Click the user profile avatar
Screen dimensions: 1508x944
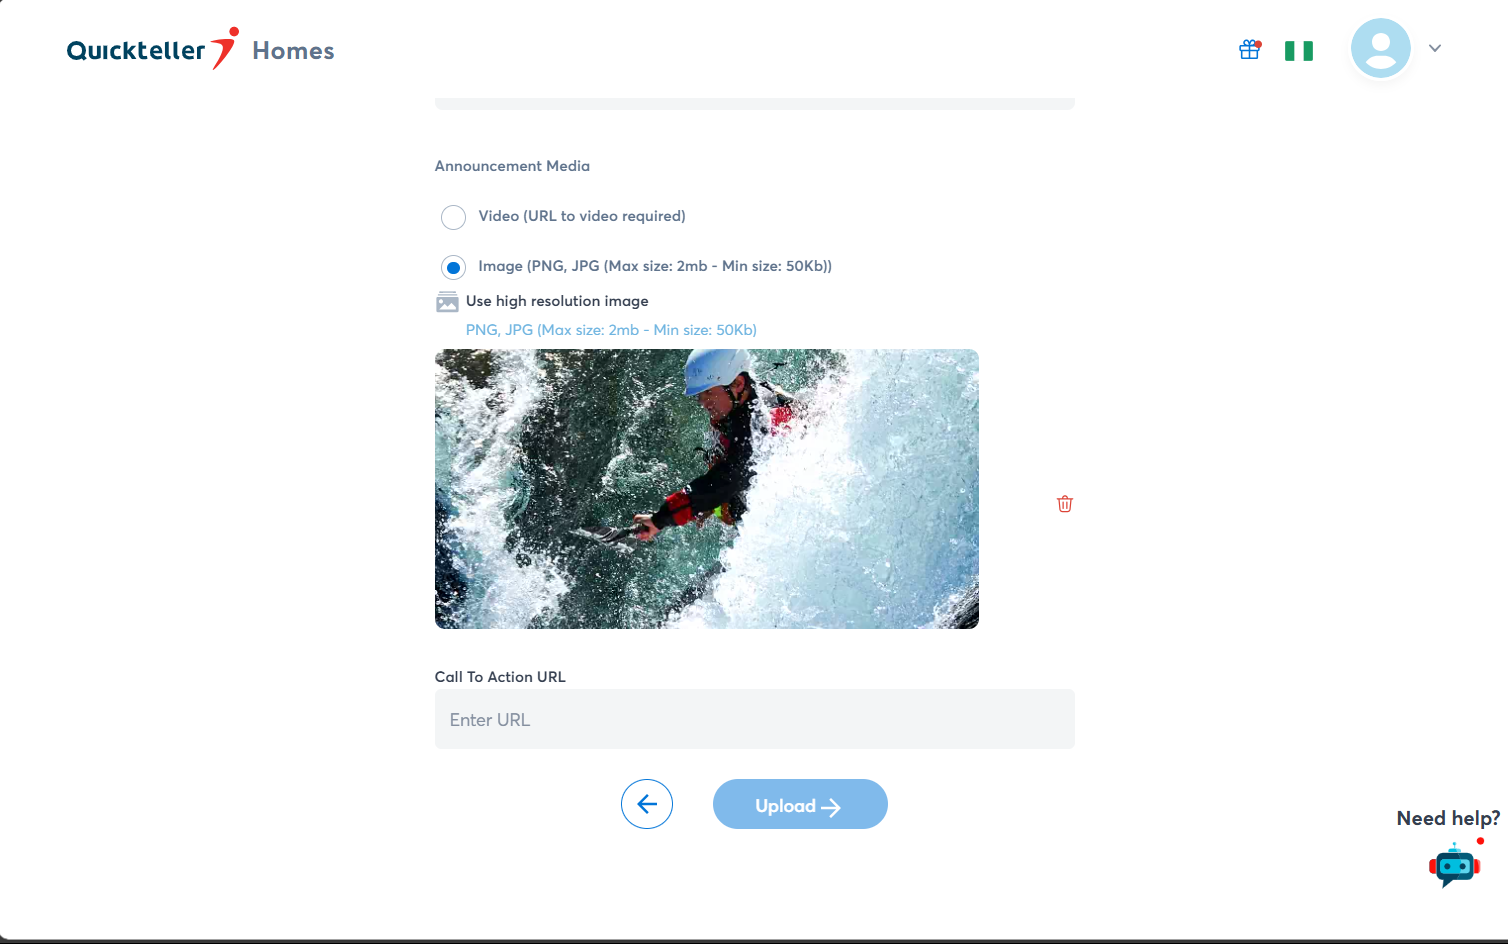1380,48
